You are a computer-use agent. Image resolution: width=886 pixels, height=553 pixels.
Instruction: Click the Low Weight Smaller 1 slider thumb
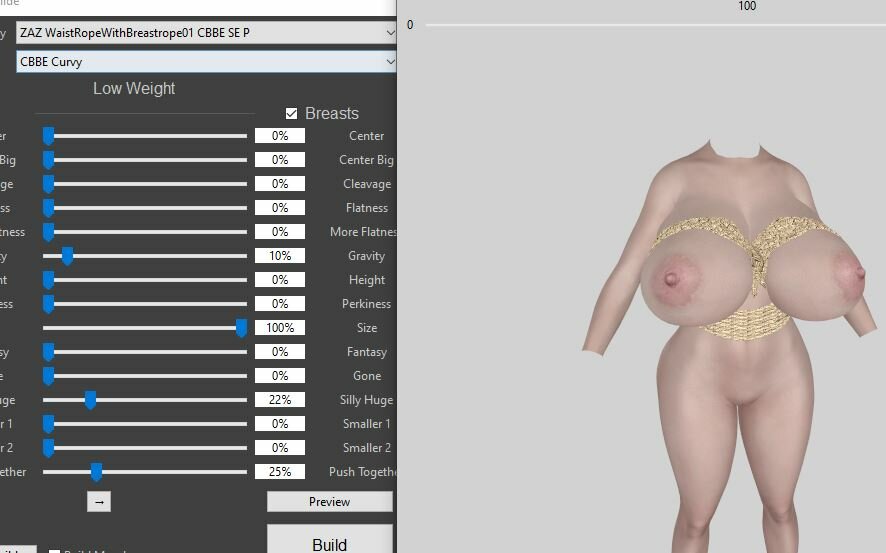tap(49, 424)
